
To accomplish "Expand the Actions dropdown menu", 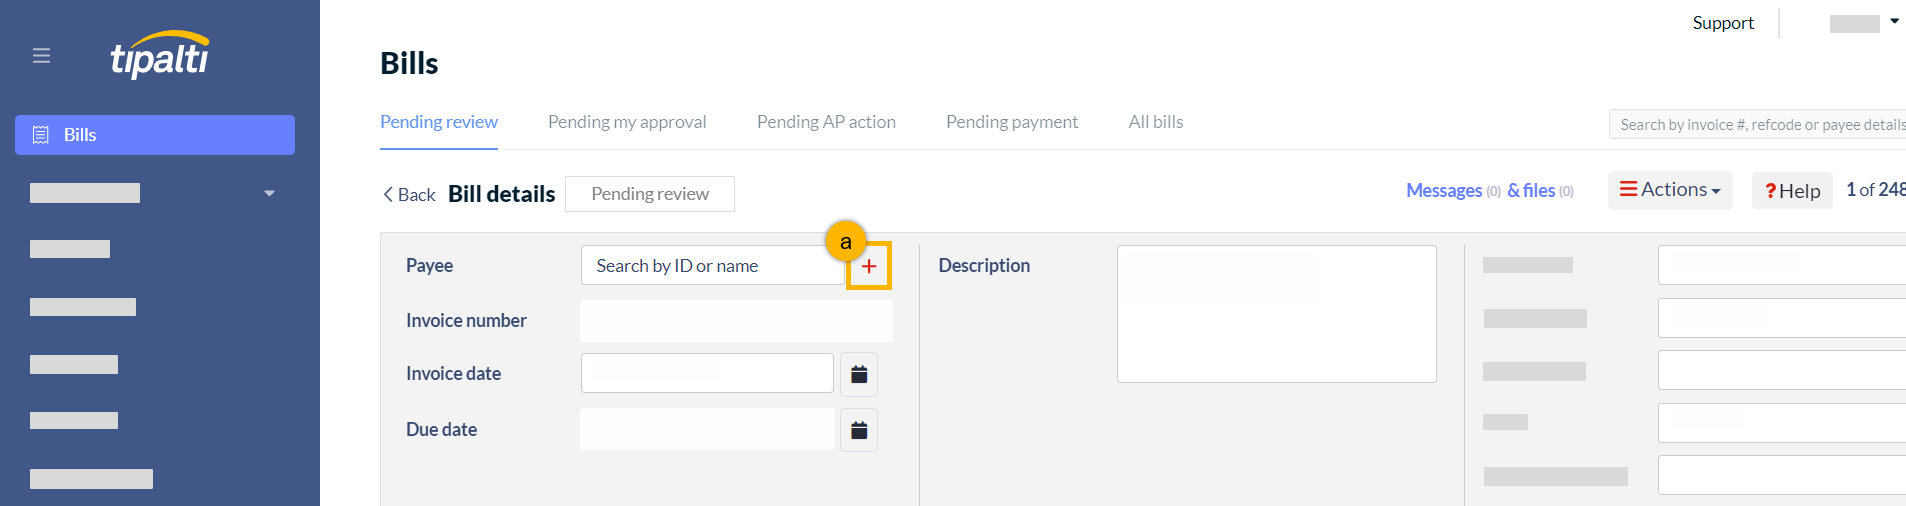I will (x=1670, y=190).
